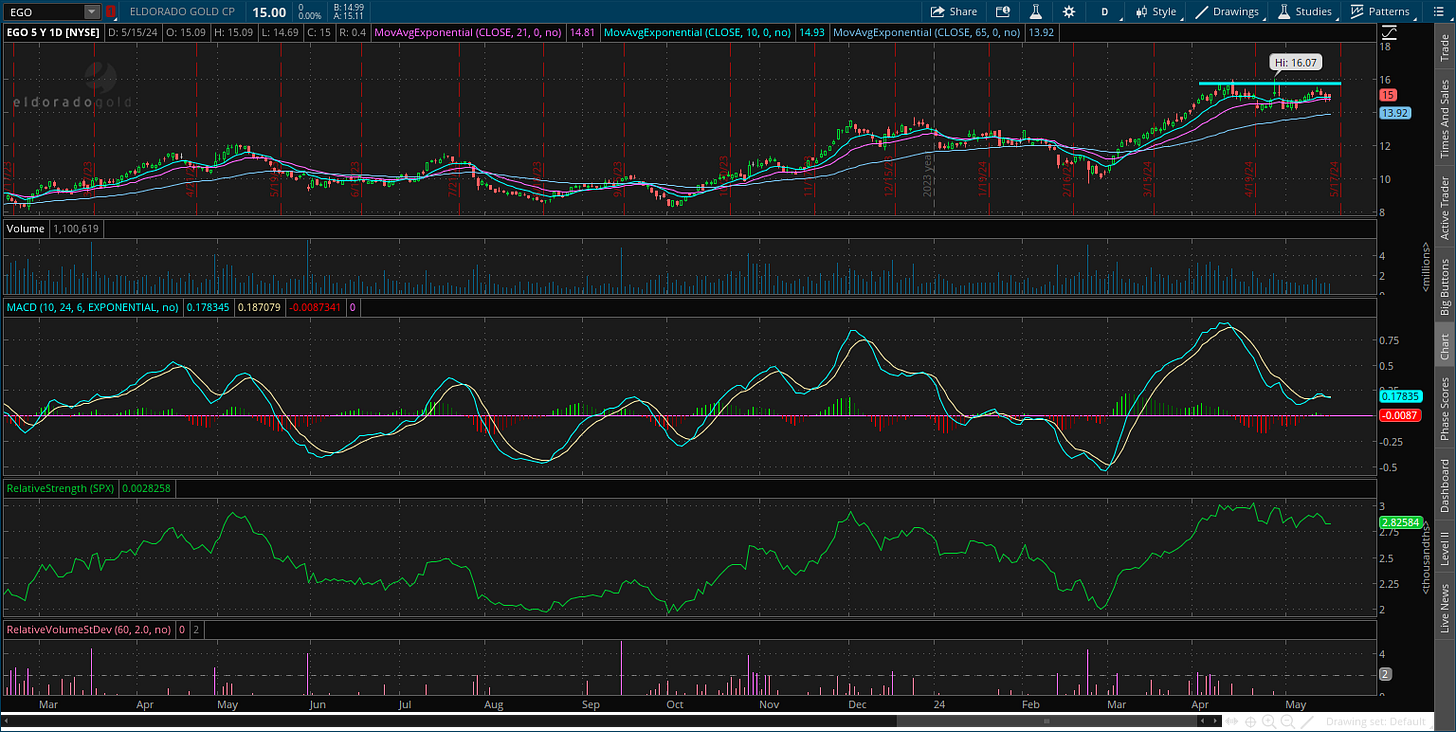Open the Drawings menu
Image resolution: width=1456 pixels, height=732 pixels.
coord(1228,12)
